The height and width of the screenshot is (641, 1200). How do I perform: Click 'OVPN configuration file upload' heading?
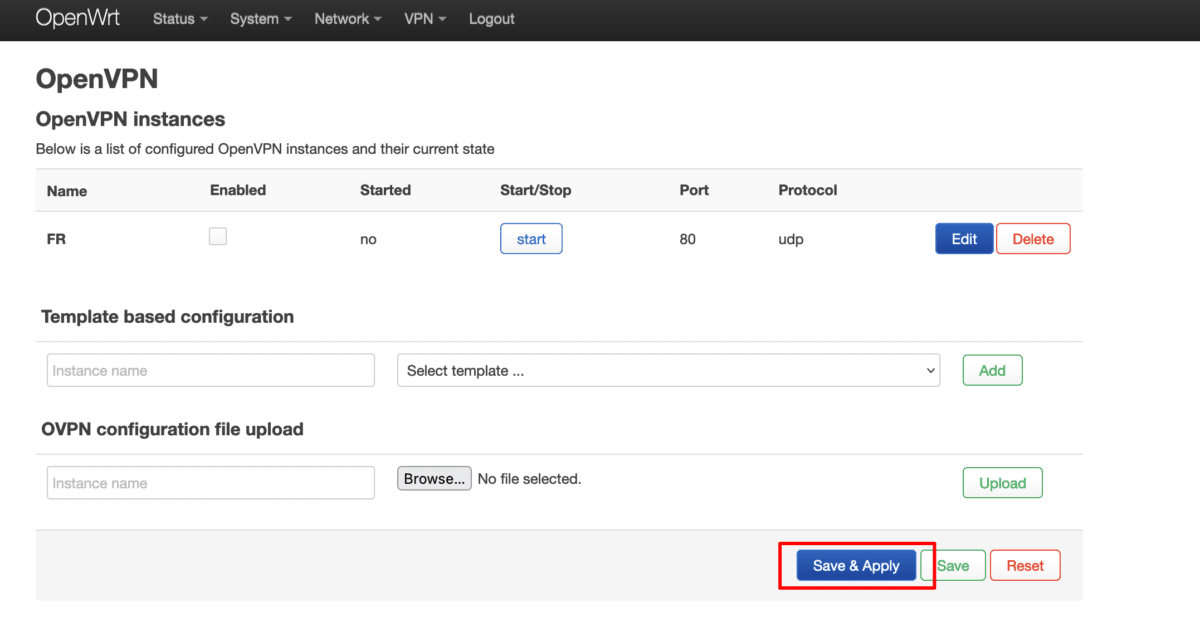click(x=172, y=430)
